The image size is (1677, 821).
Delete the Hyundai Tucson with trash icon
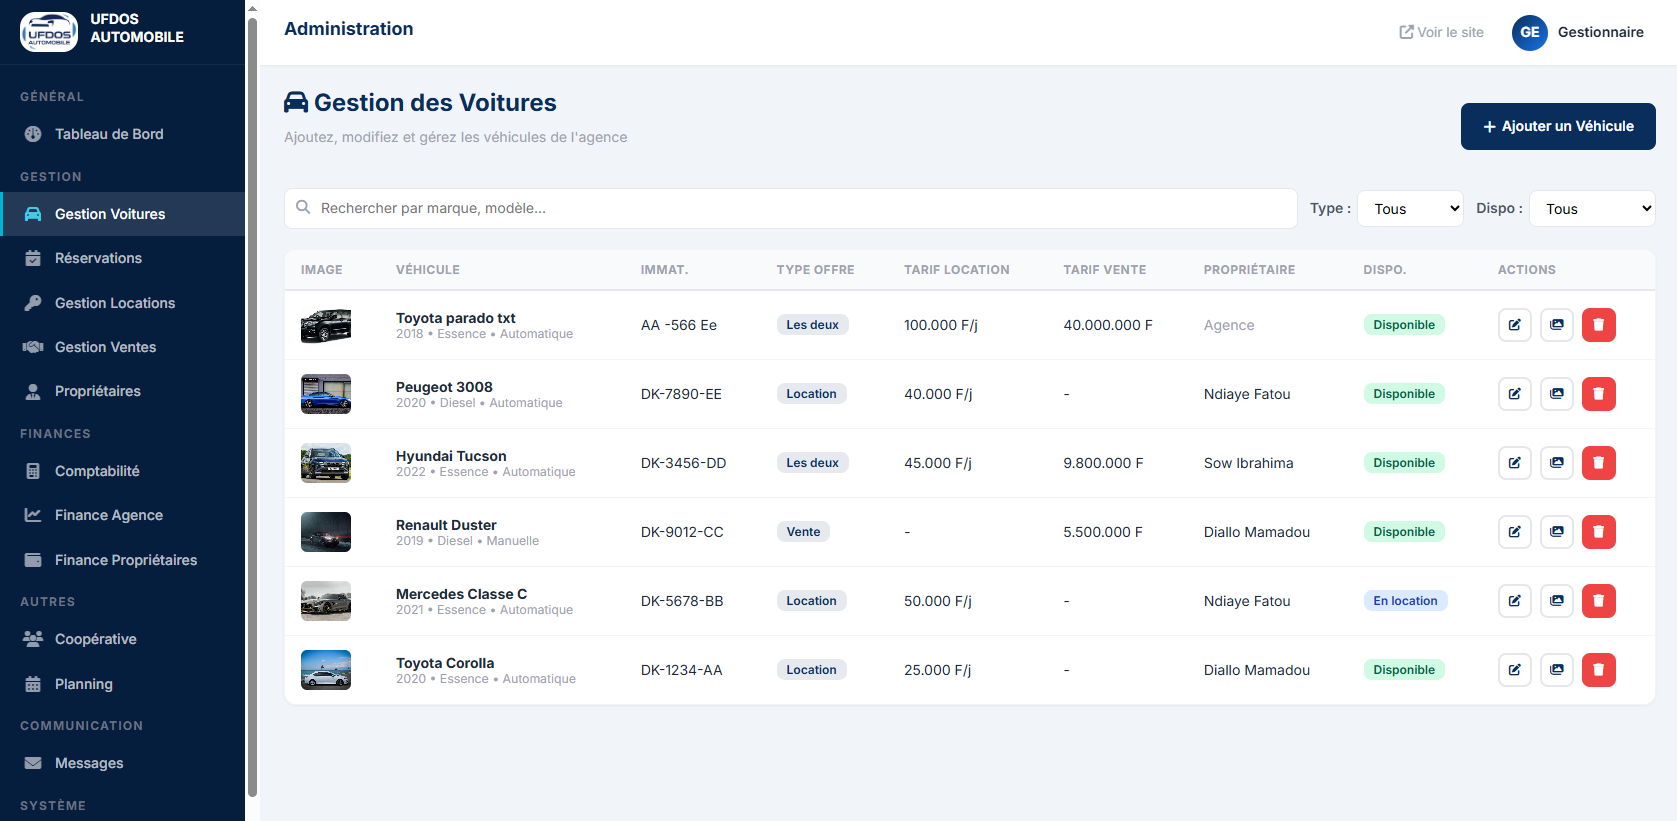pos(1598,463)
